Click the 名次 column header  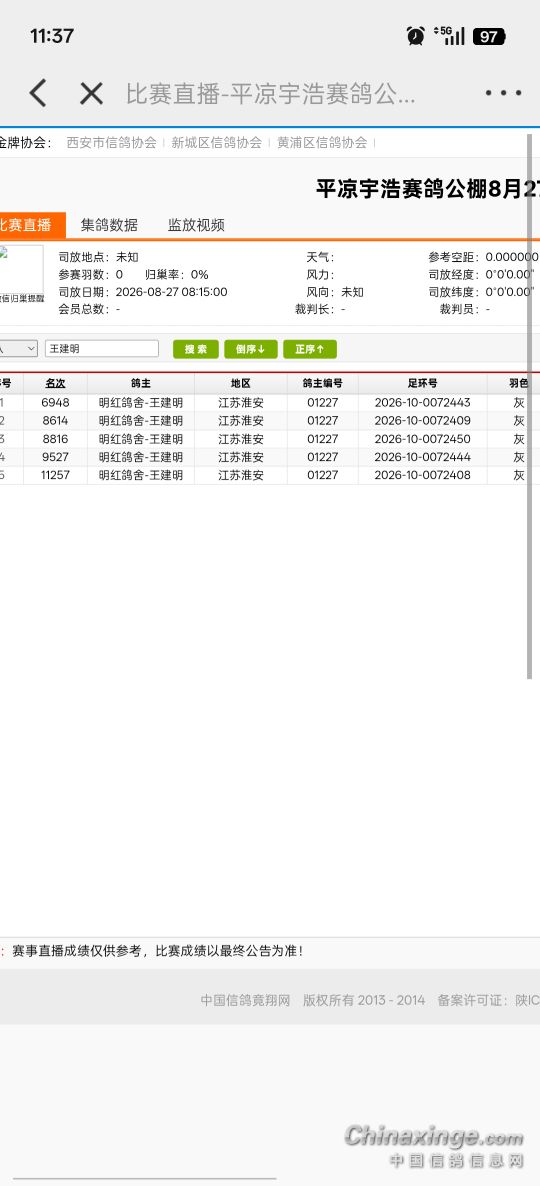(x=55, y=383)
